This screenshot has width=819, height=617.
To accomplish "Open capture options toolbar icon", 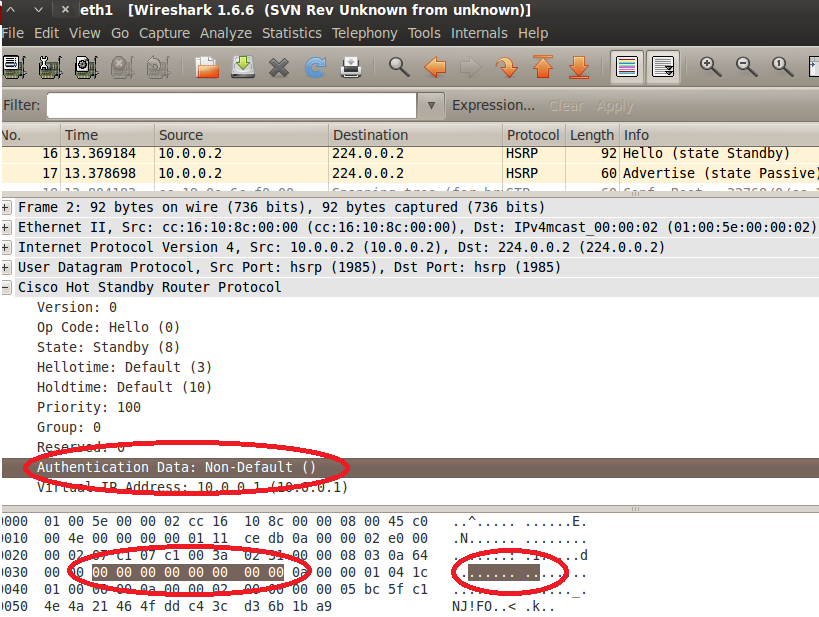I will point(50,67).
